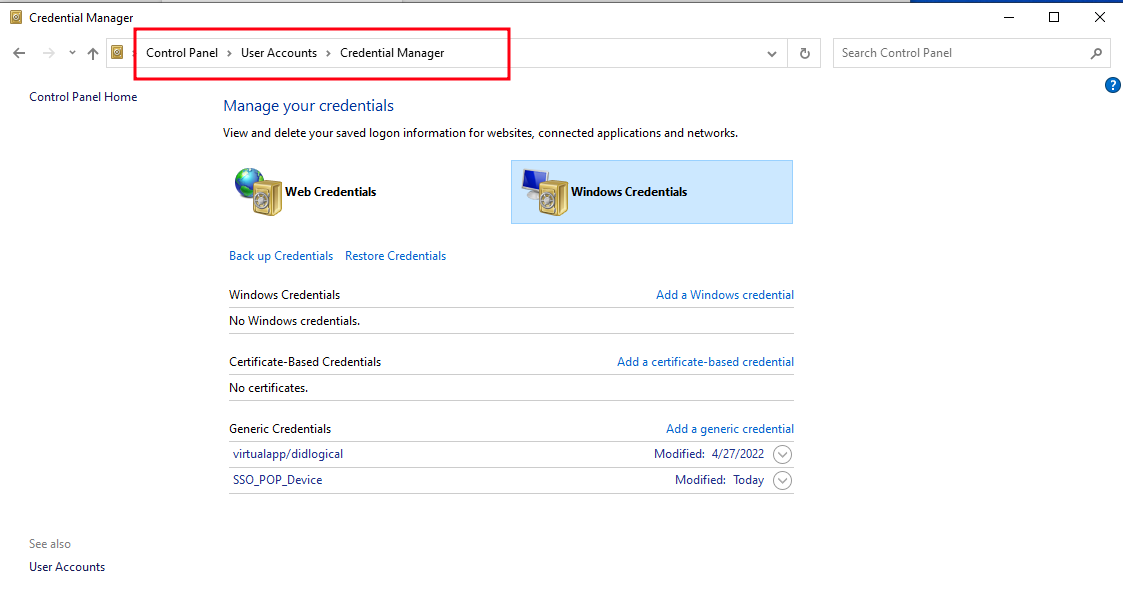Add a generic credential

tap(729, 428)
